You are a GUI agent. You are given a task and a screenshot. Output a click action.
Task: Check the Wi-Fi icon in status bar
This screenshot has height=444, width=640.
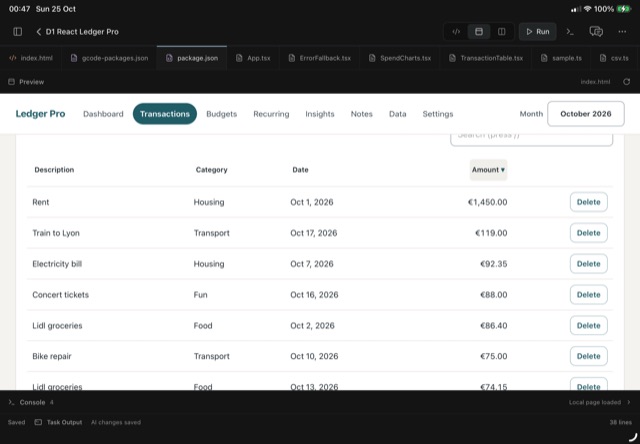(587, 9)
